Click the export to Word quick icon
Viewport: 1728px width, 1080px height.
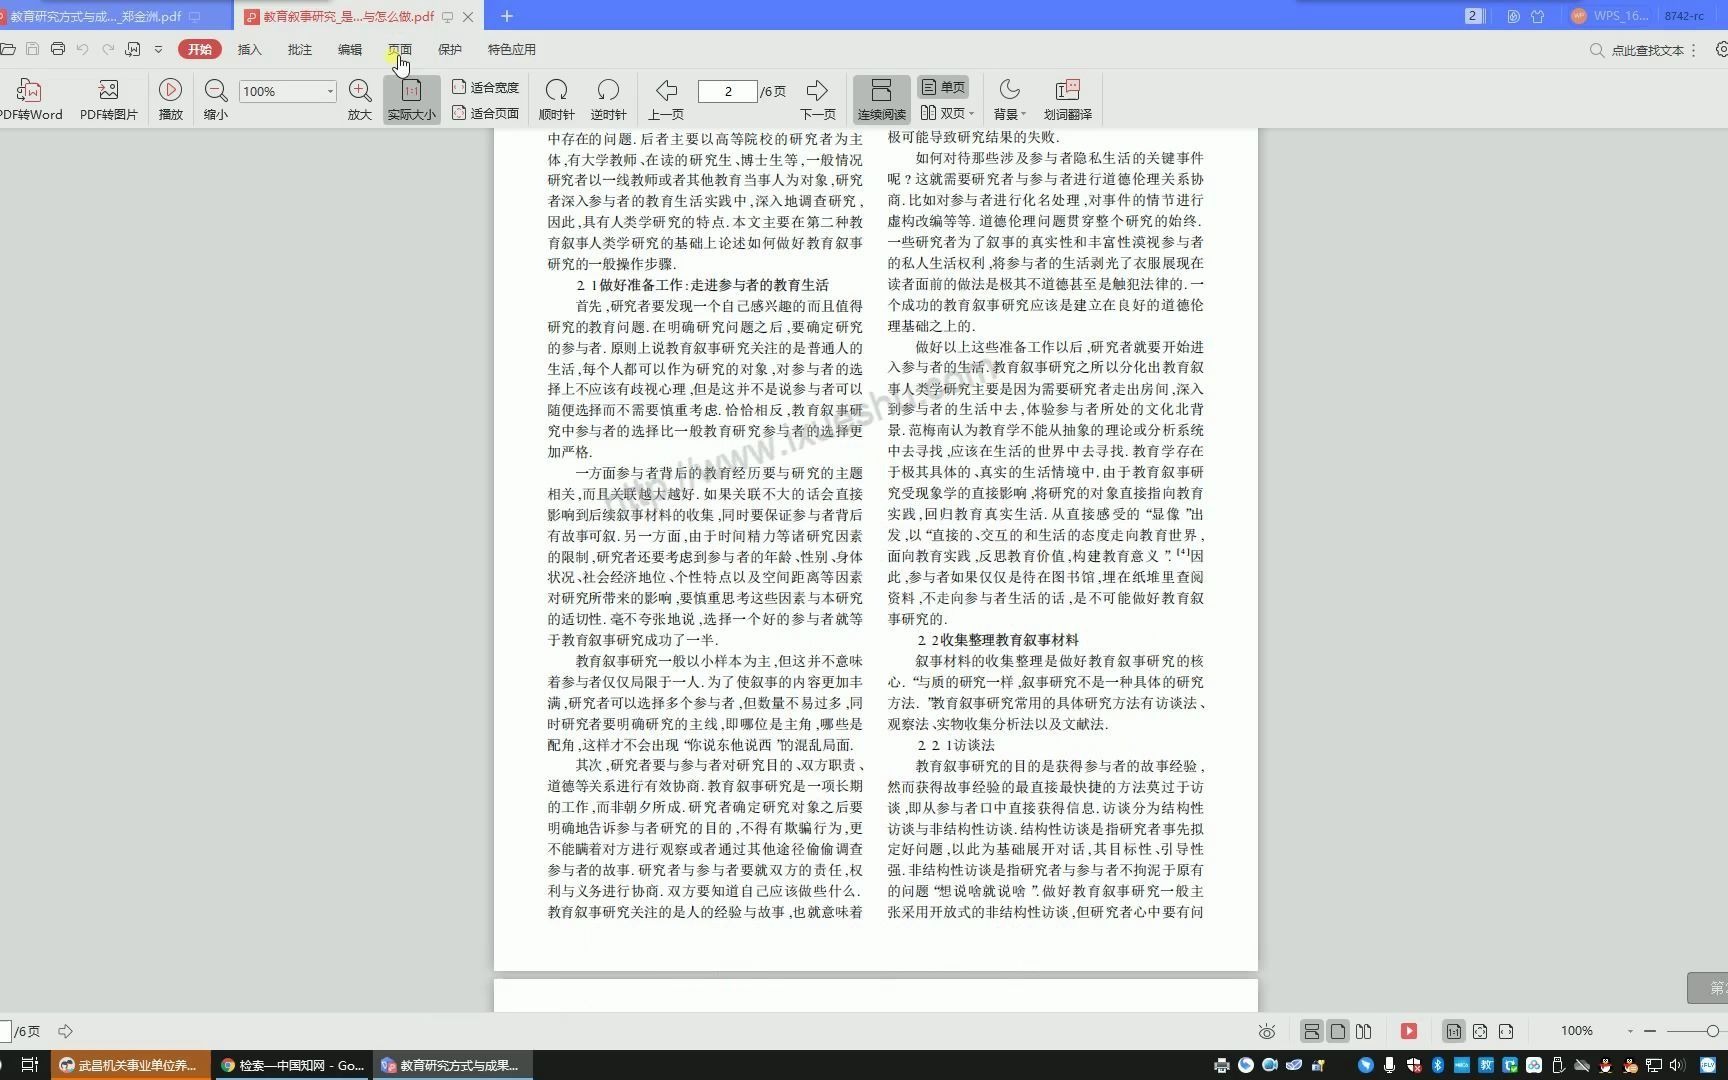click(x=133, y=49)
